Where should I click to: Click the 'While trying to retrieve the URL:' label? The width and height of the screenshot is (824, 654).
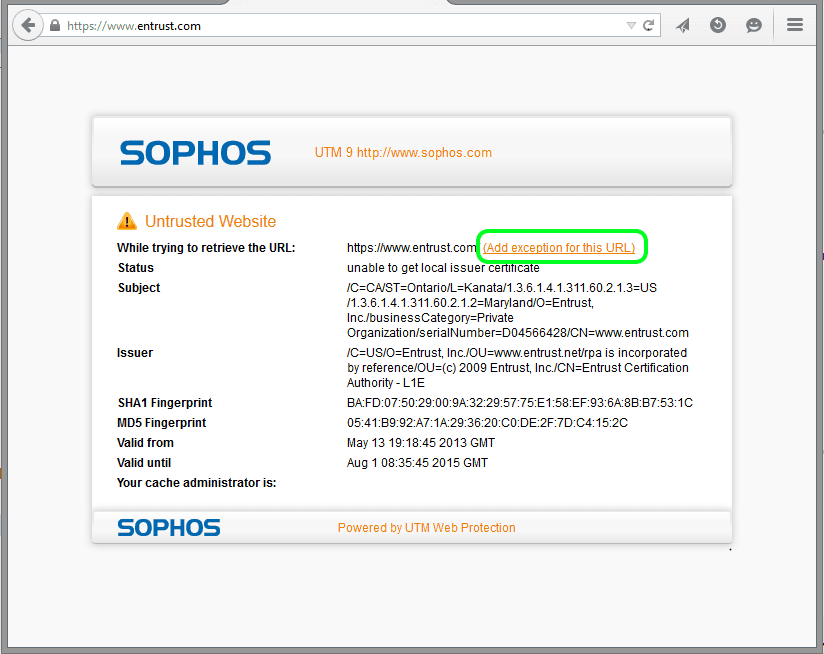pos(206,247)
